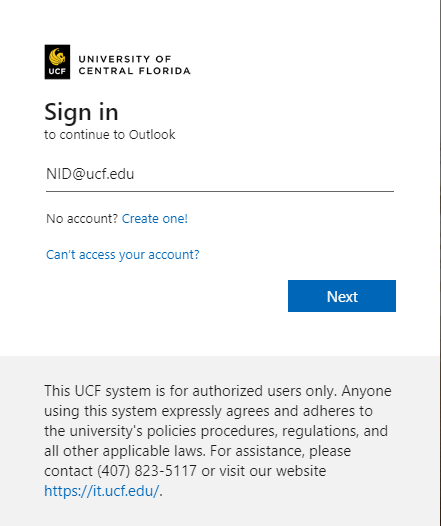Click the CENTRAL FLORIDA wordmark text

pos(134,71)
